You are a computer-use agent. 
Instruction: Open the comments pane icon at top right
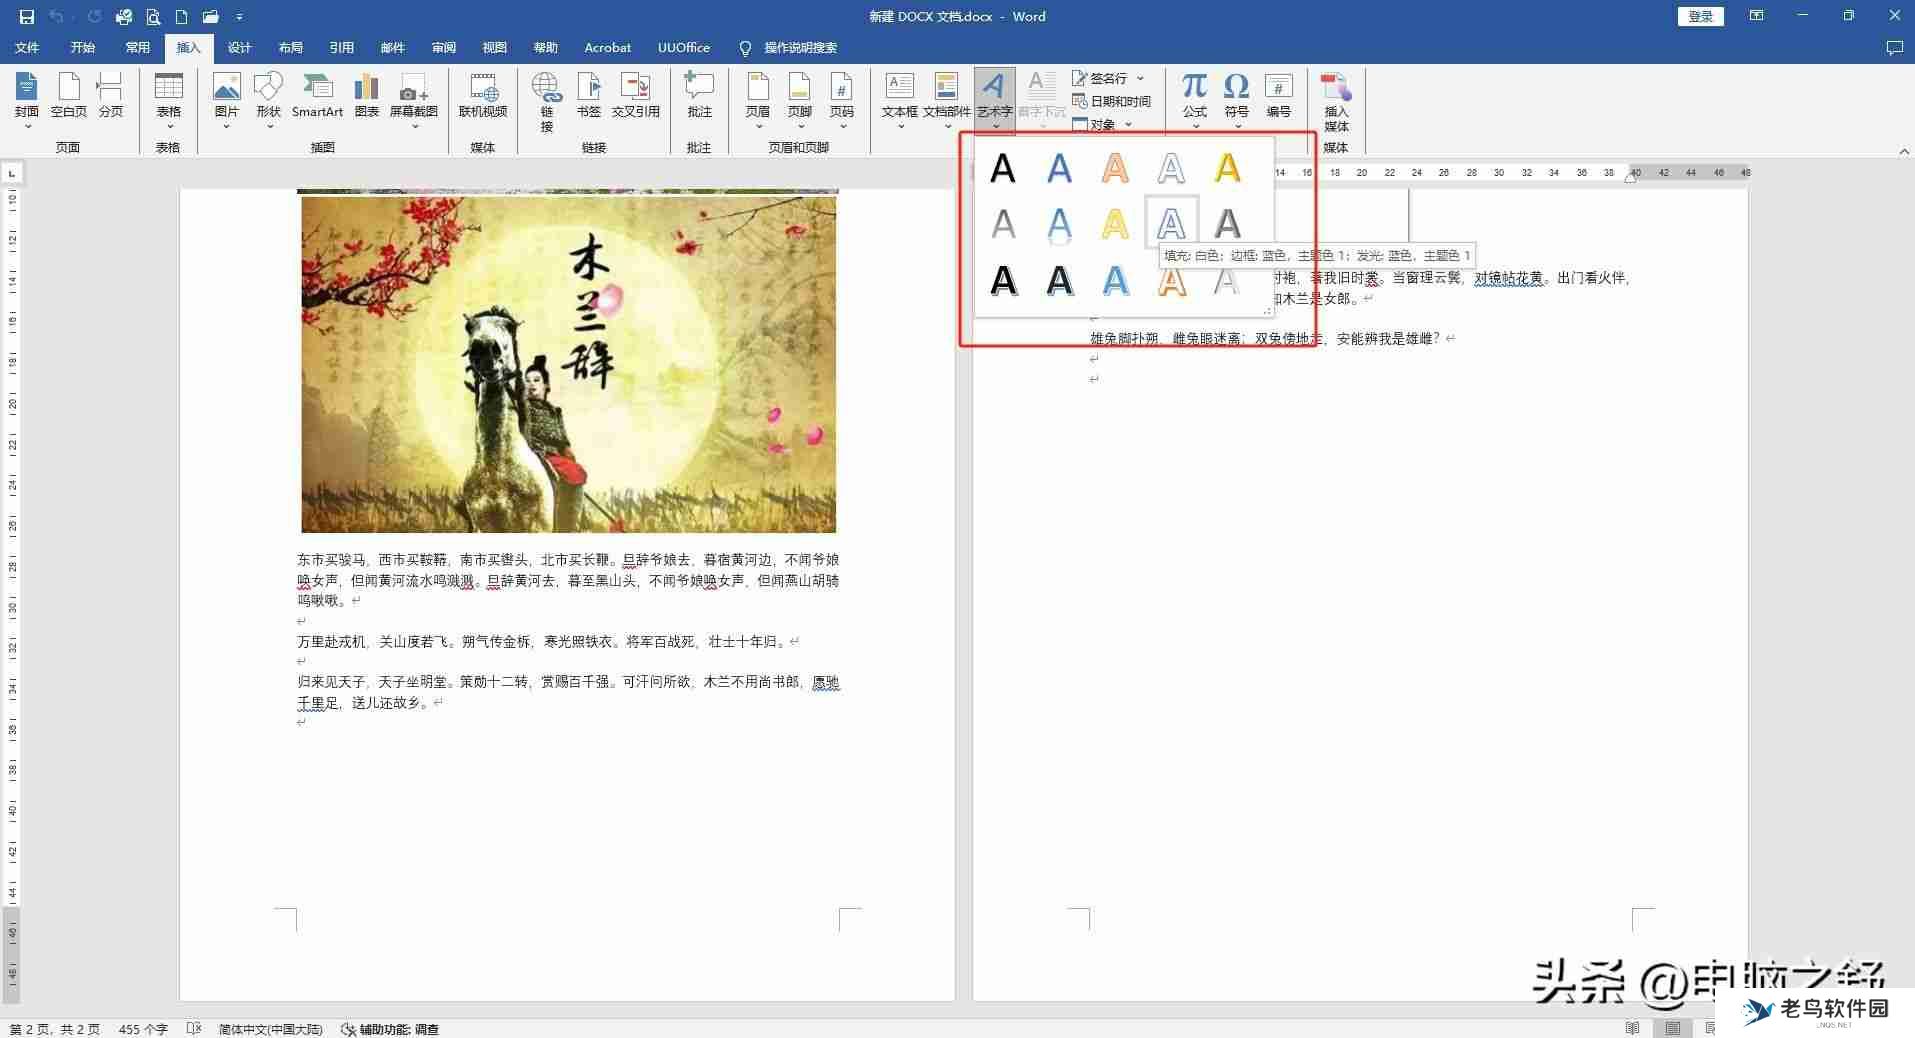[1894, 48]
